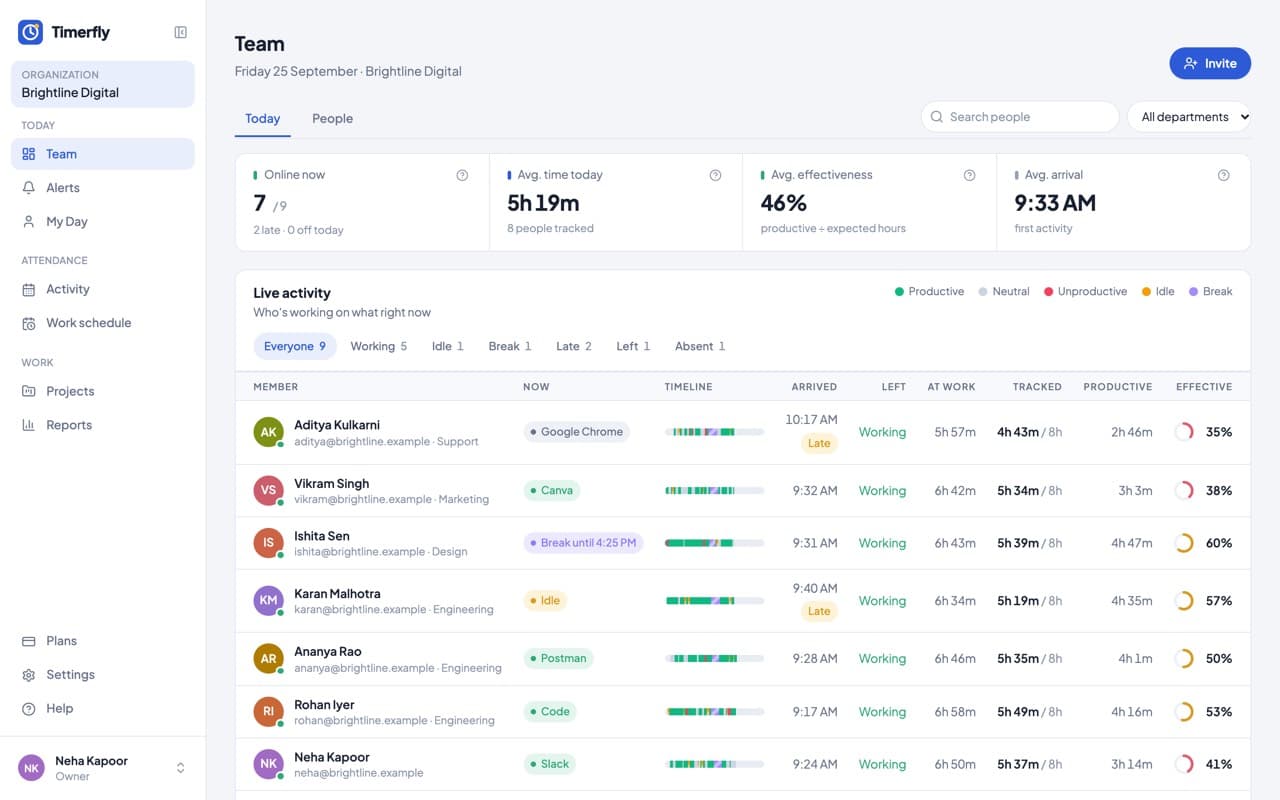The height and width of the screenshot is (800, 1280).
Task: Open Activity in sidebar
Action: pyautogui.click(x=103, y=289)
